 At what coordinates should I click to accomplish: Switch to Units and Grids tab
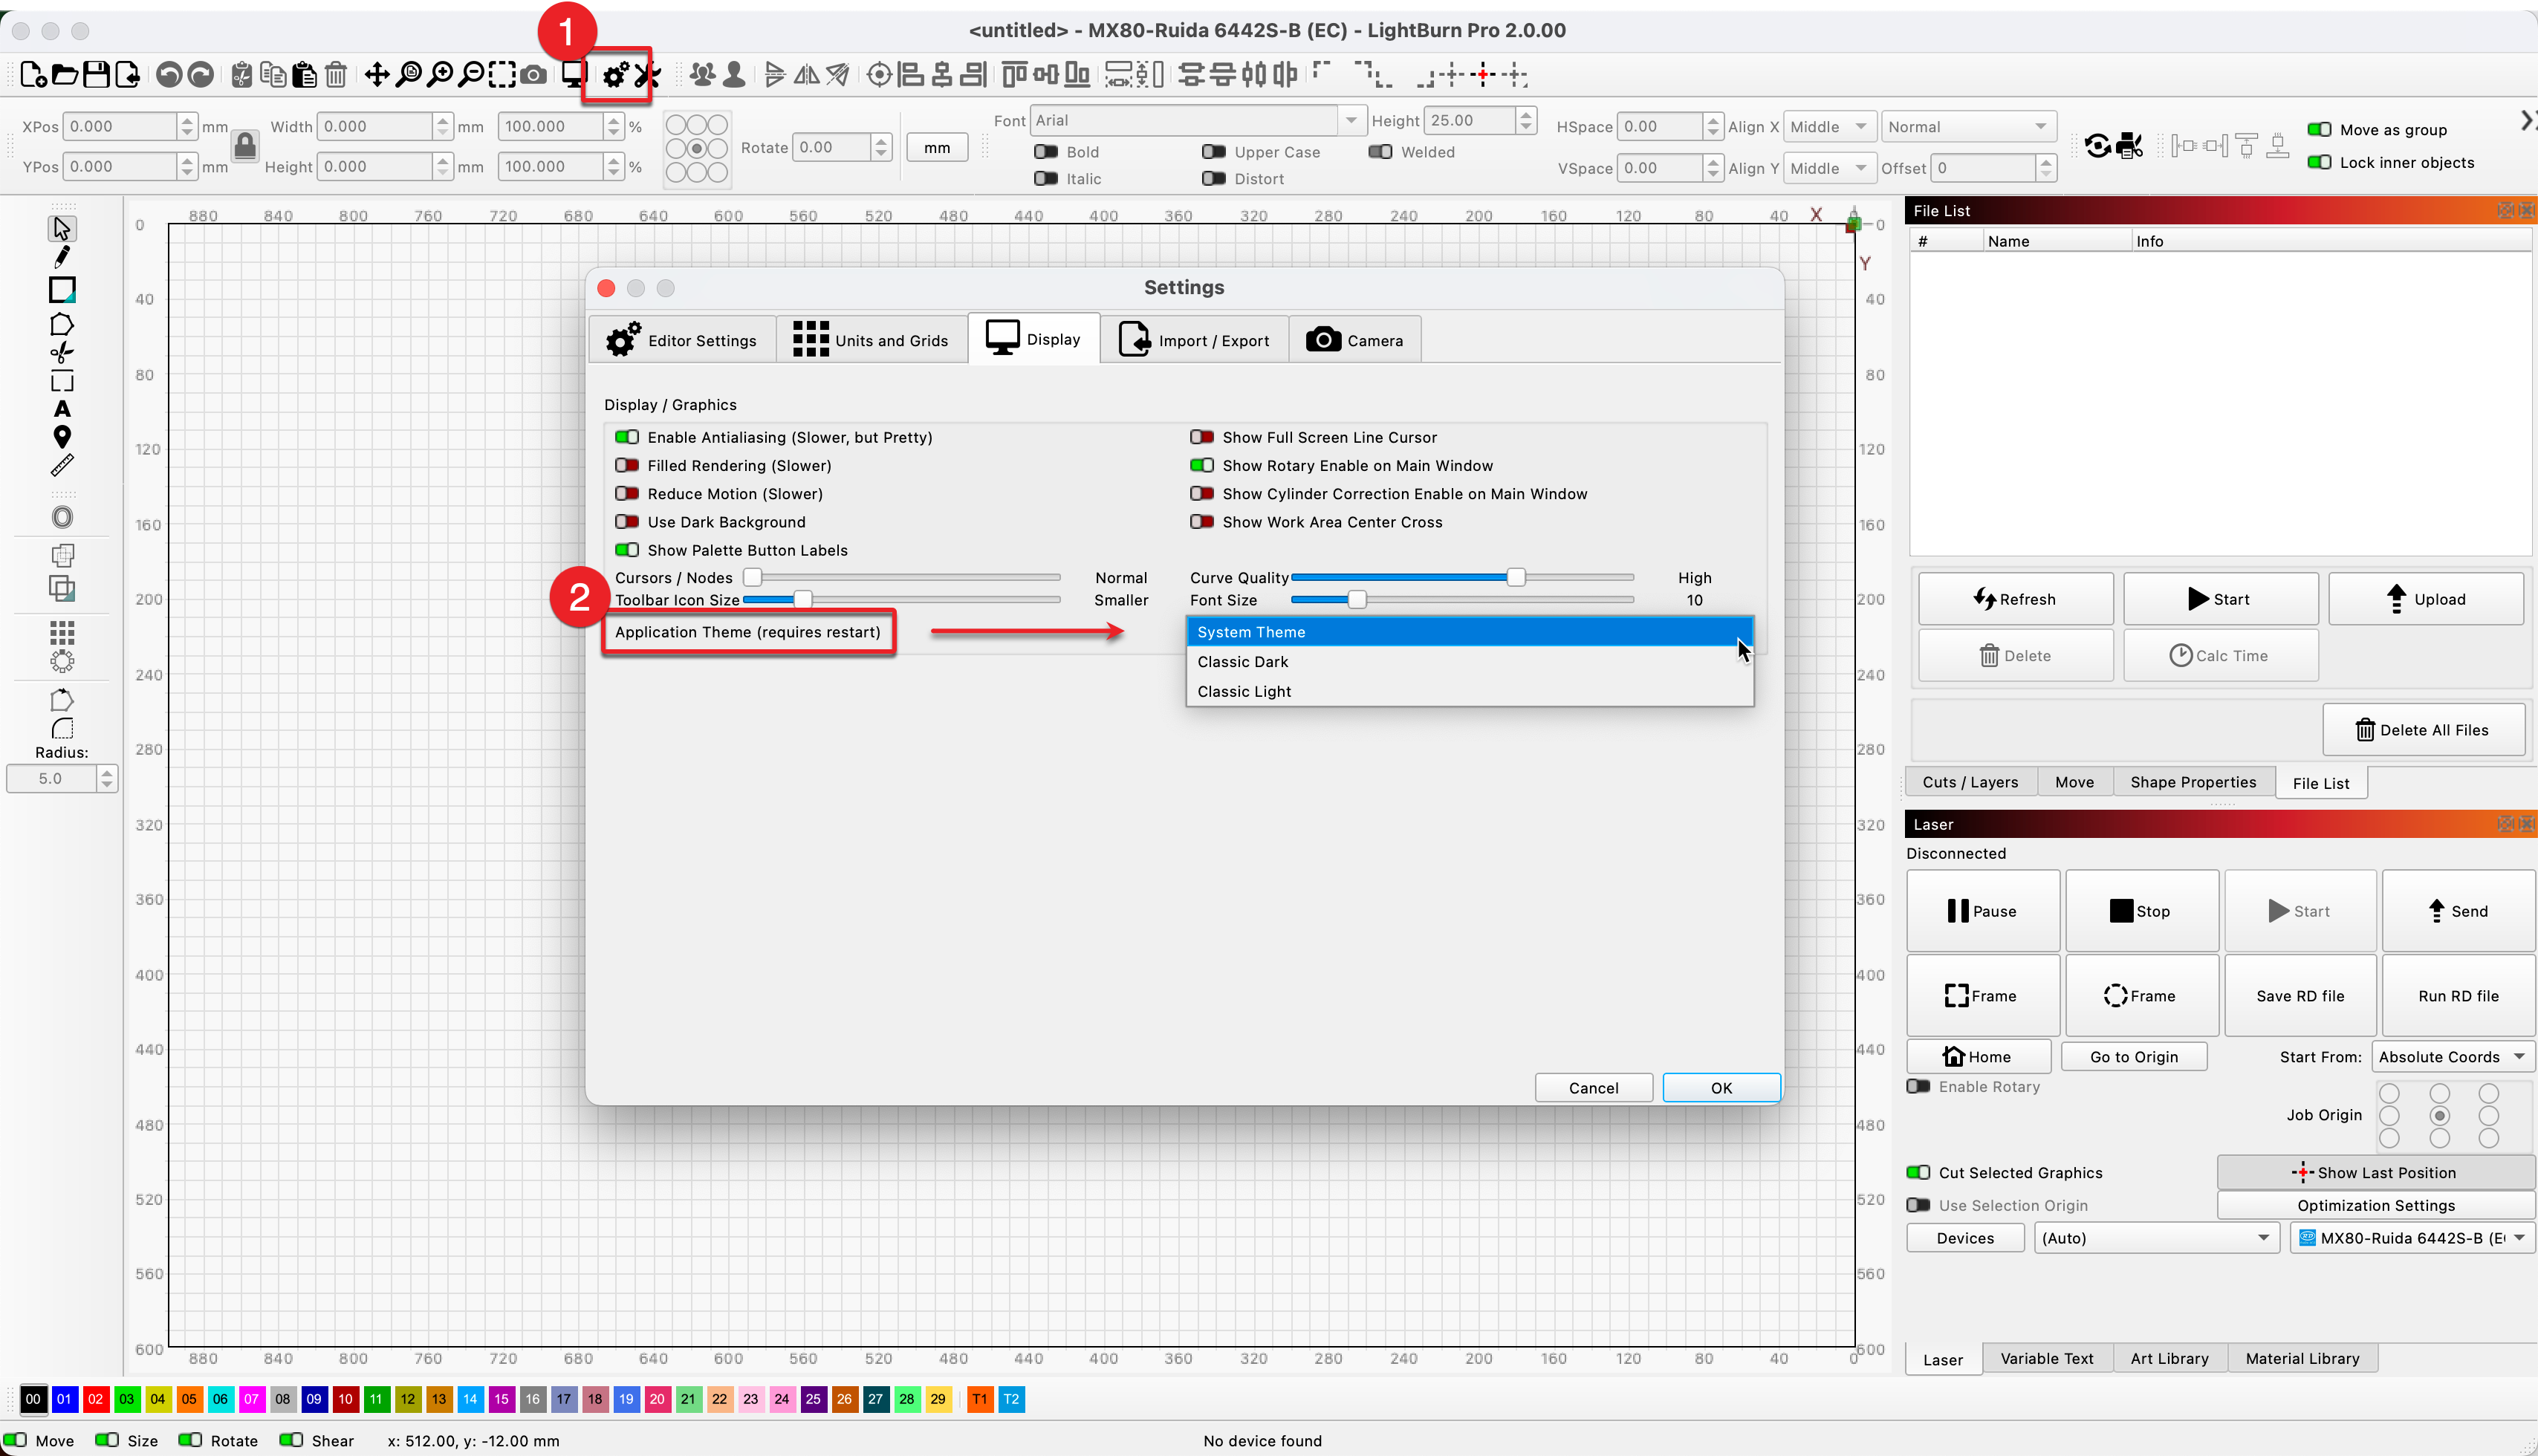pyautogui.click(x=871, y=340)
